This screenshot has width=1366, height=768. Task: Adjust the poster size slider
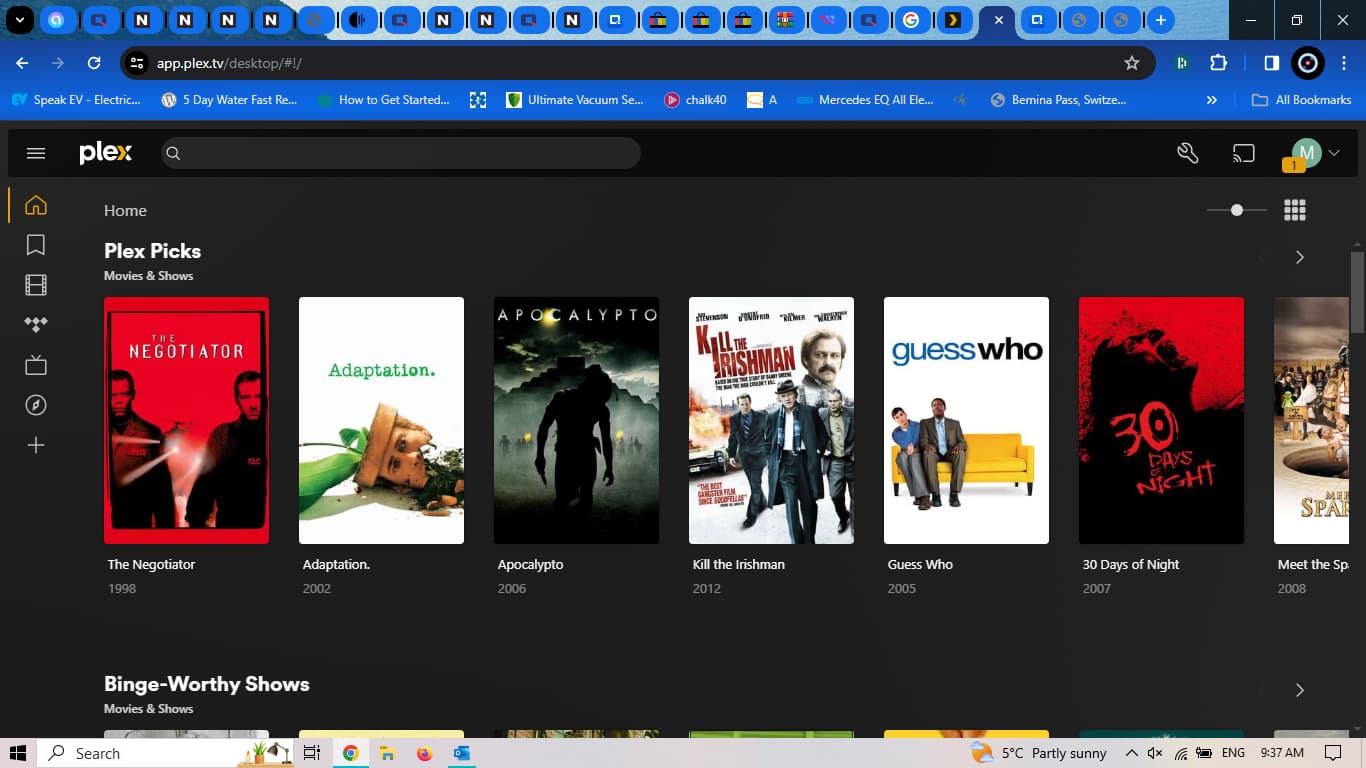pos(1237,210)
